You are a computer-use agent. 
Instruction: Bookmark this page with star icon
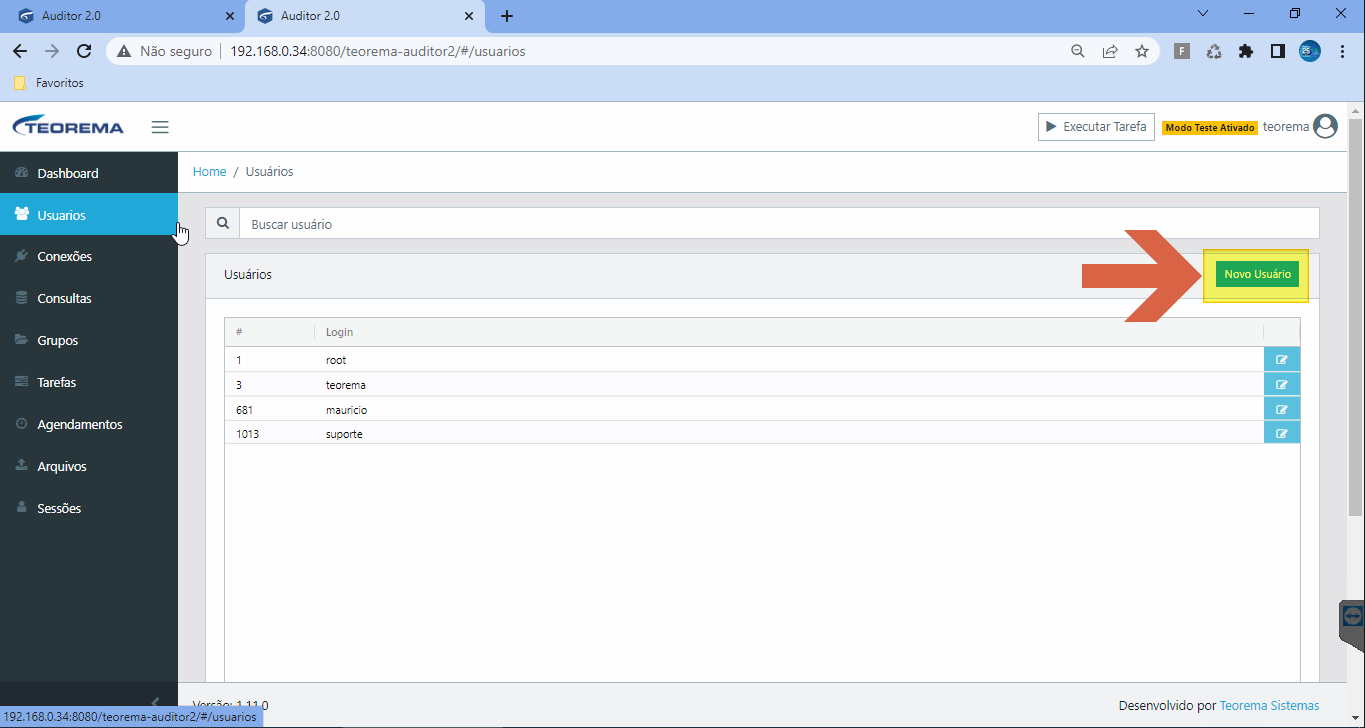click(x=1142, y=51)
